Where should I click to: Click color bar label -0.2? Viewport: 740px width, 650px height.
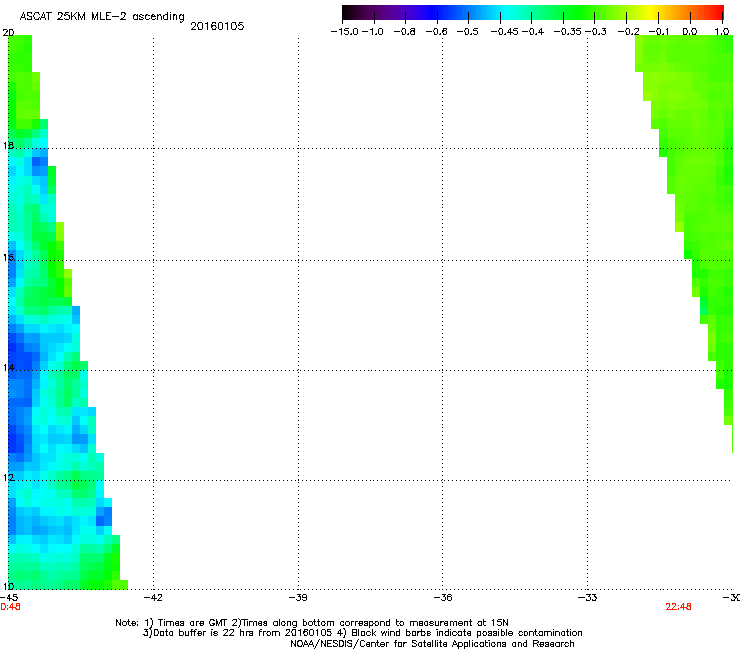coord(629,32)
